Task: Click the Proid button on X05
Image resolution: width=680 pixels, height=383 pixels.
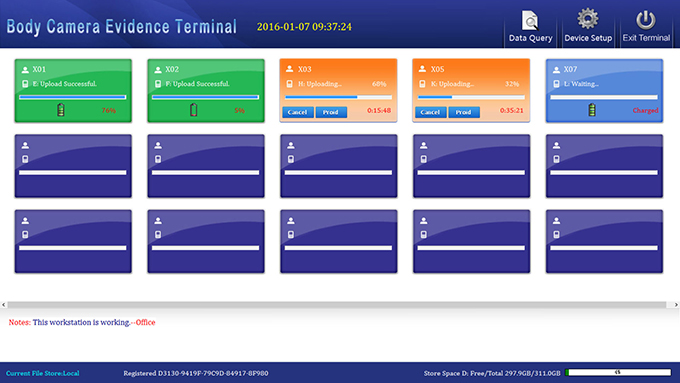Action: (x=464, y=112)
